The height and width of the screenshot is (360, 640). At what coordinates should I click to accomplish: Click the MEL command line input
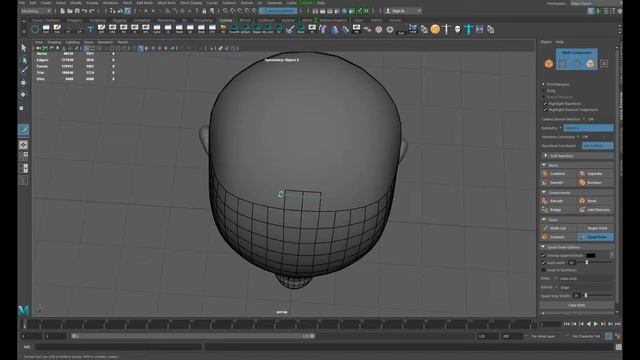pyautogui.click(x=119, y=347)
